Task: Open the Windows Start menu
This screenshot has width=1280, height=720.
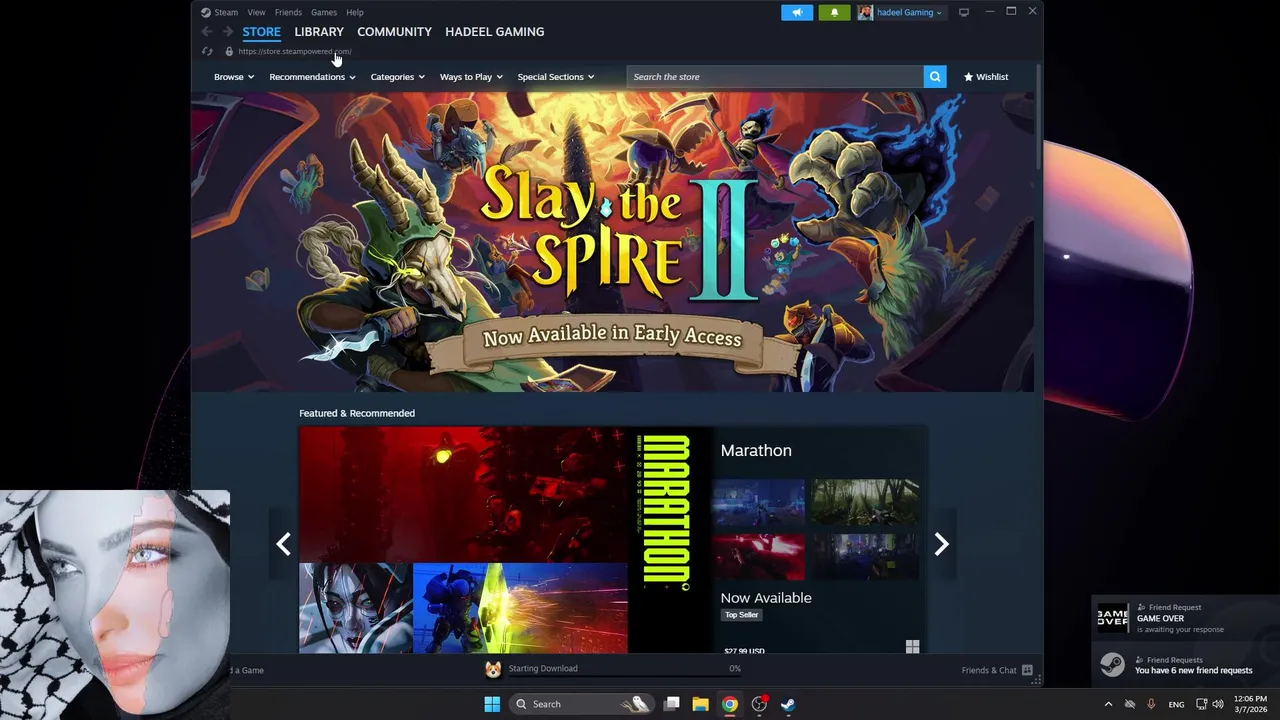Action: [492, 704]
